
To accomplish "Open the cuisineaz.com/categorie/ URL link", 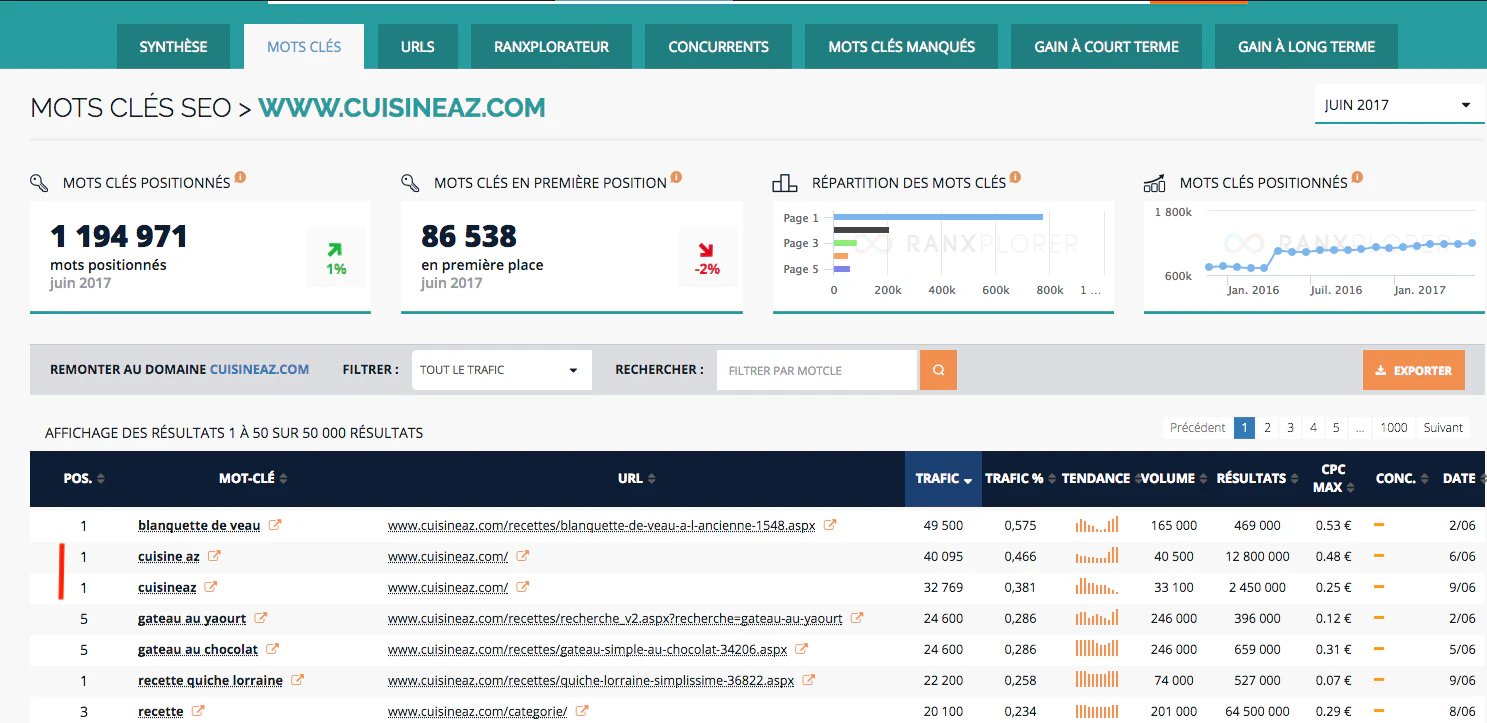I will coord(478,712).
